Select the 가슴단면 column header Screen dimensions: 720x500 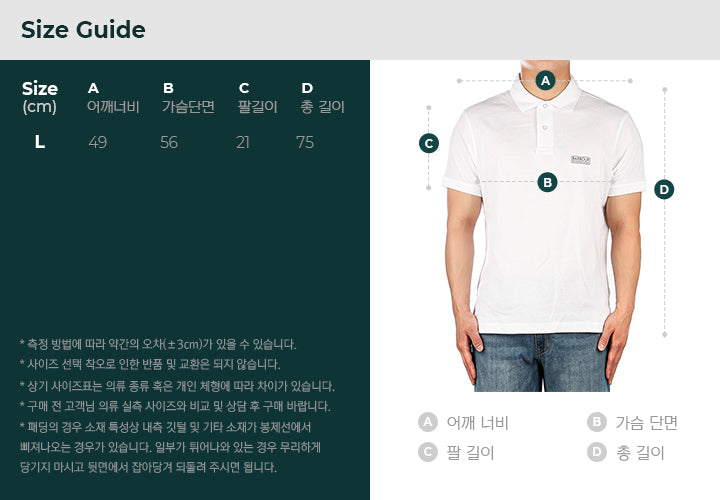[188, 107]
